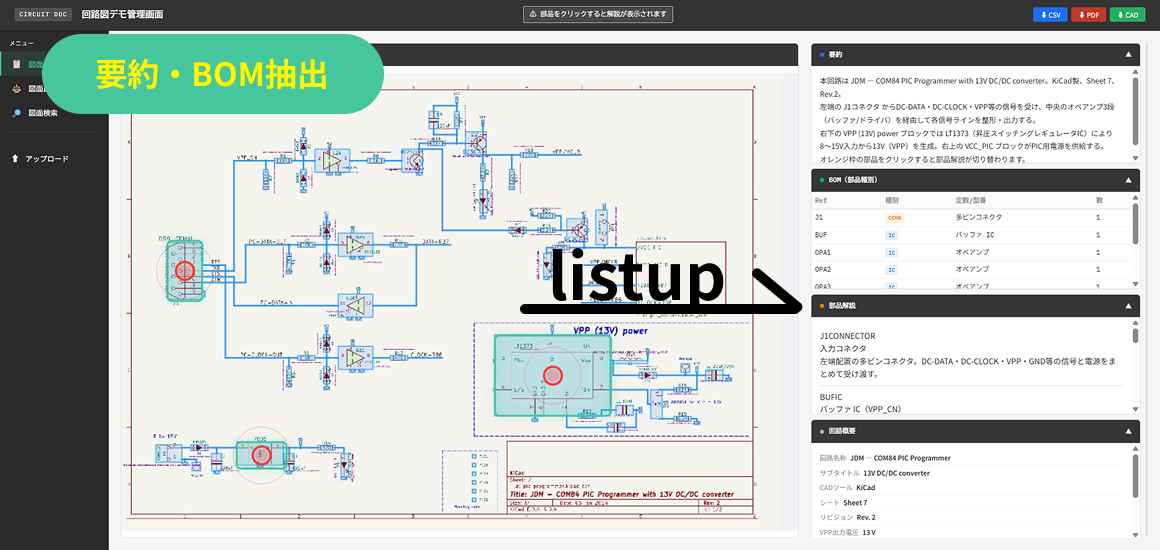
Task: Select the J1 connector red marker
Action: 185,271
